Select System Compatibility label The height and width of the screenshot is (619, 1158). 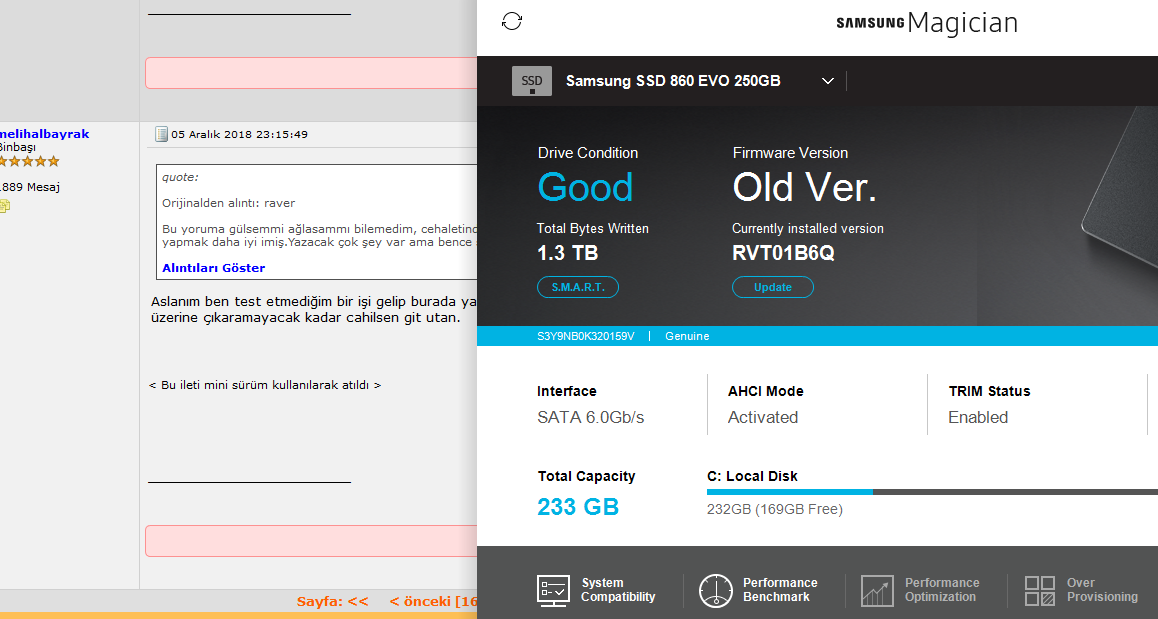tap(617, 589)
